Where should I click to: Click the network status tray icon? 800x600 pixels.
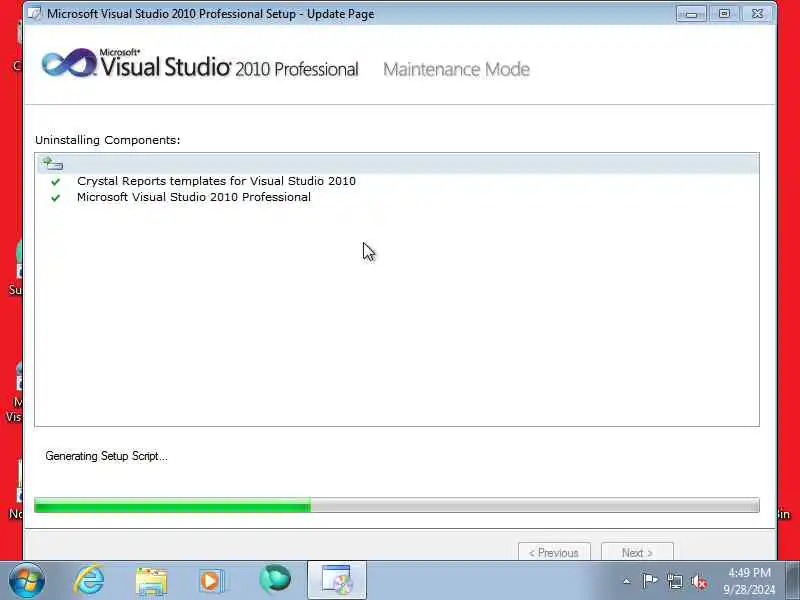click(x=675, y=581)
